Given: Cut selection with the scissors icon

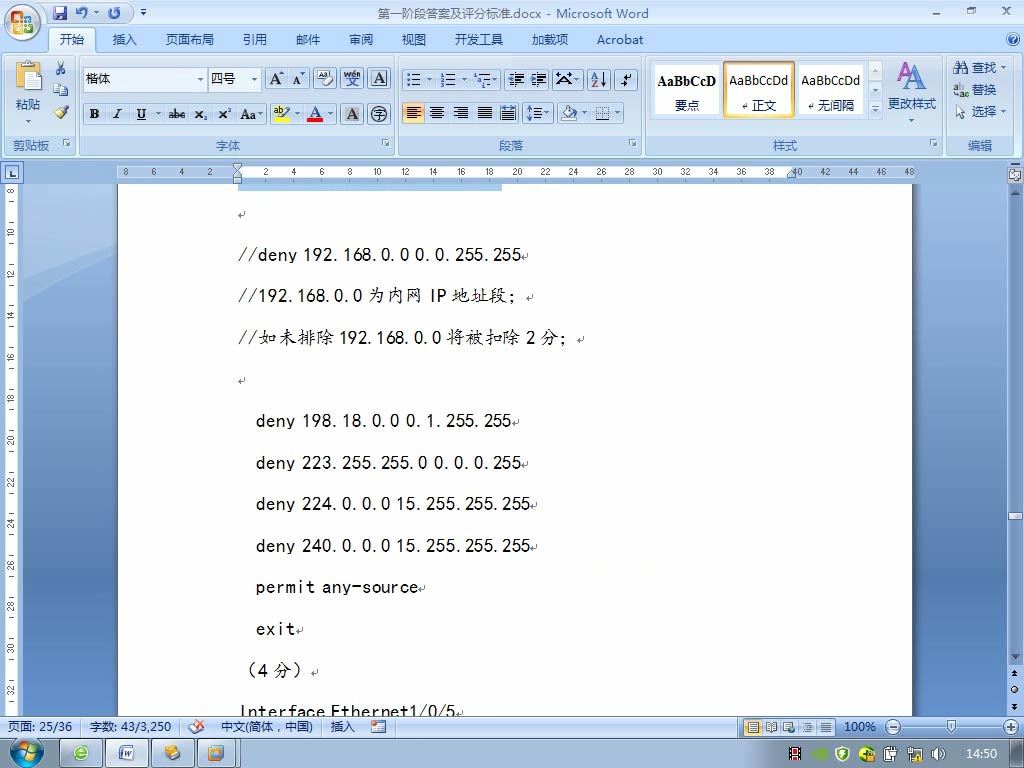Looking at the screenshot, I should pyautogui.click(x=61, y=68).
